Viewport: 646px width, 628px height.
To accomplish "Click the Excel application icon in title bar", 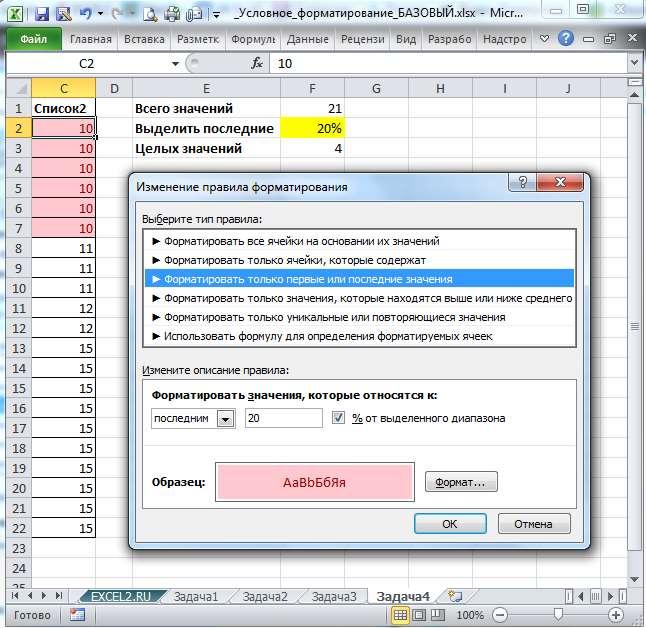I will [15, 13].
